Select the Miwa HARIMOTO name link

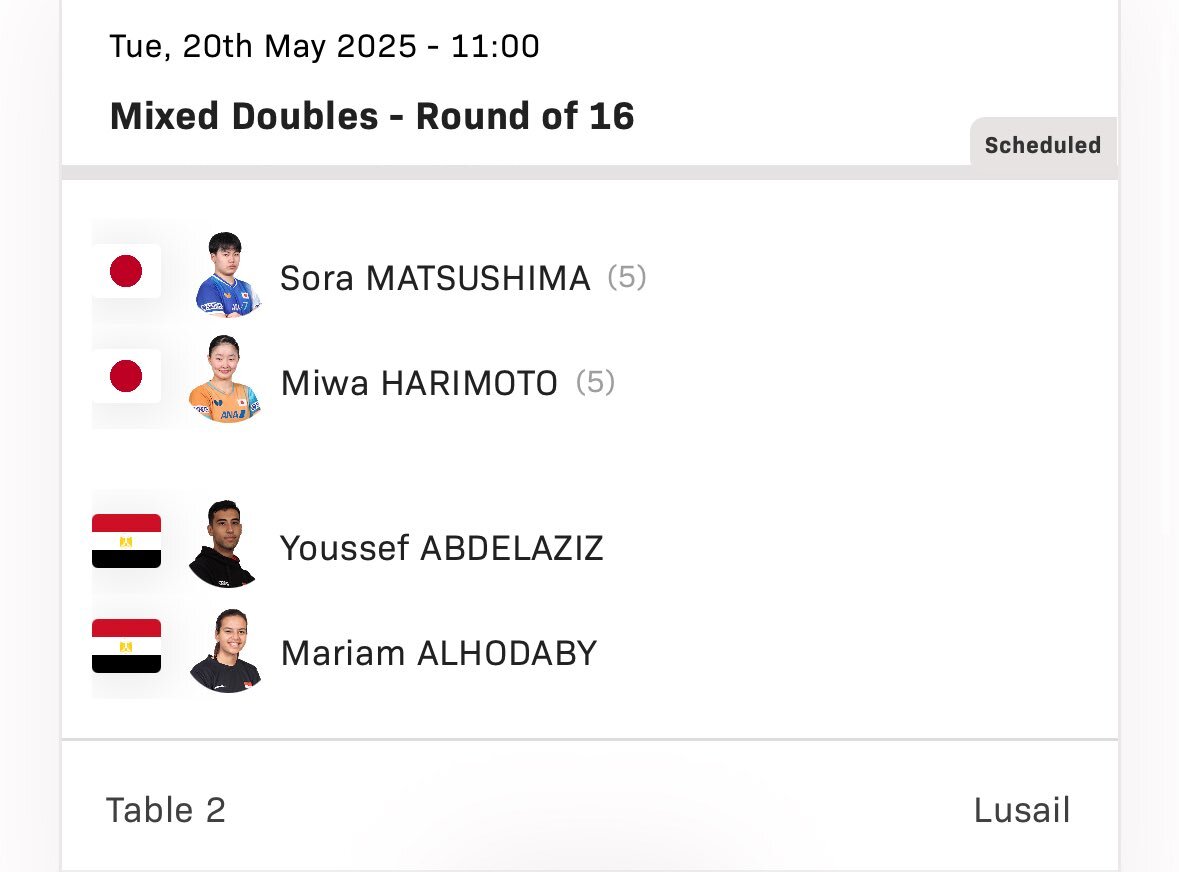(x=419, y=383)
